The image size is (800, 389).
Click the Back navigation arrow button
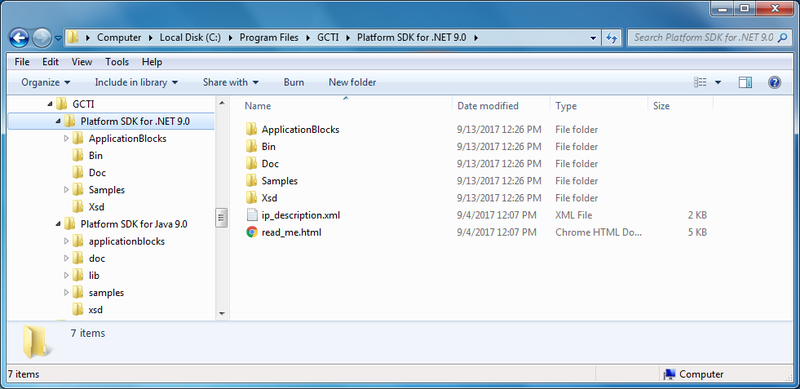19,38
